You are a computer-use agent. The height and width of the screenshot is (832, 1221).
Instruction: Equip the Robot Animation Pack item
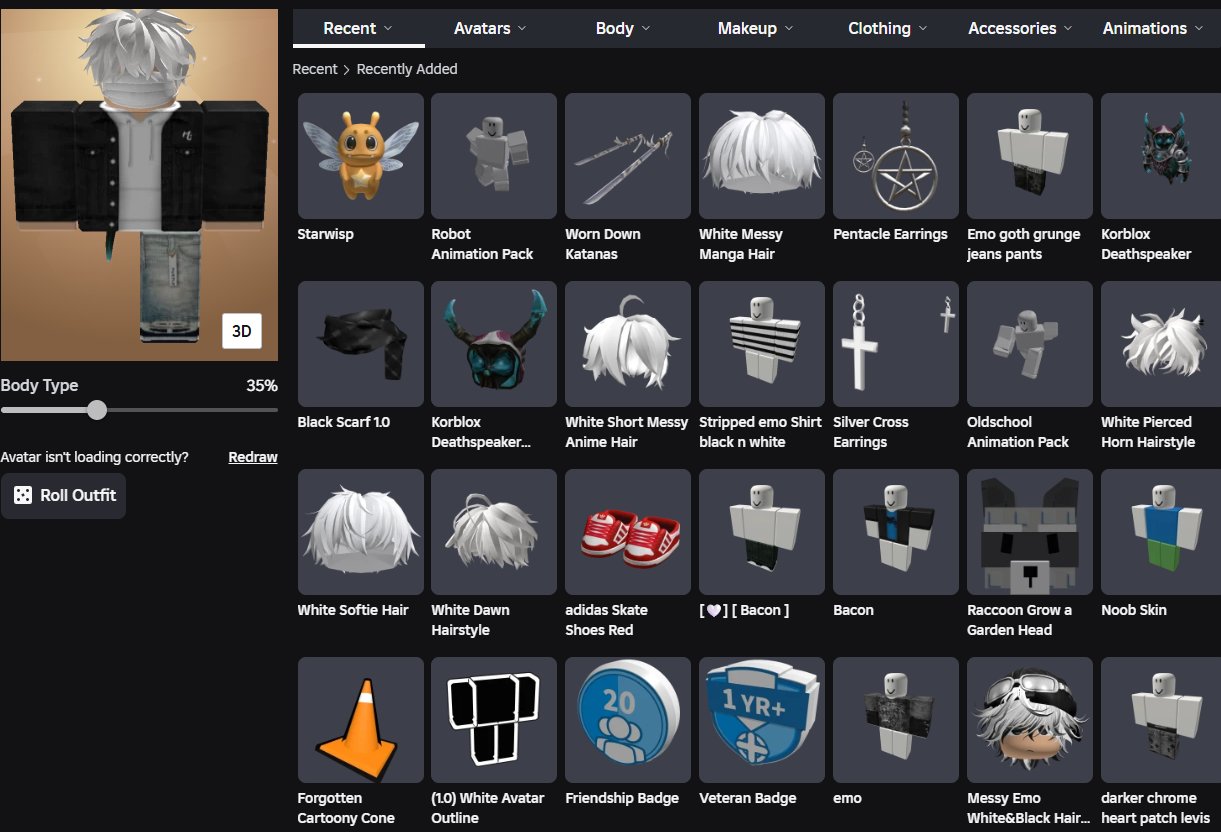coord(494,156)
